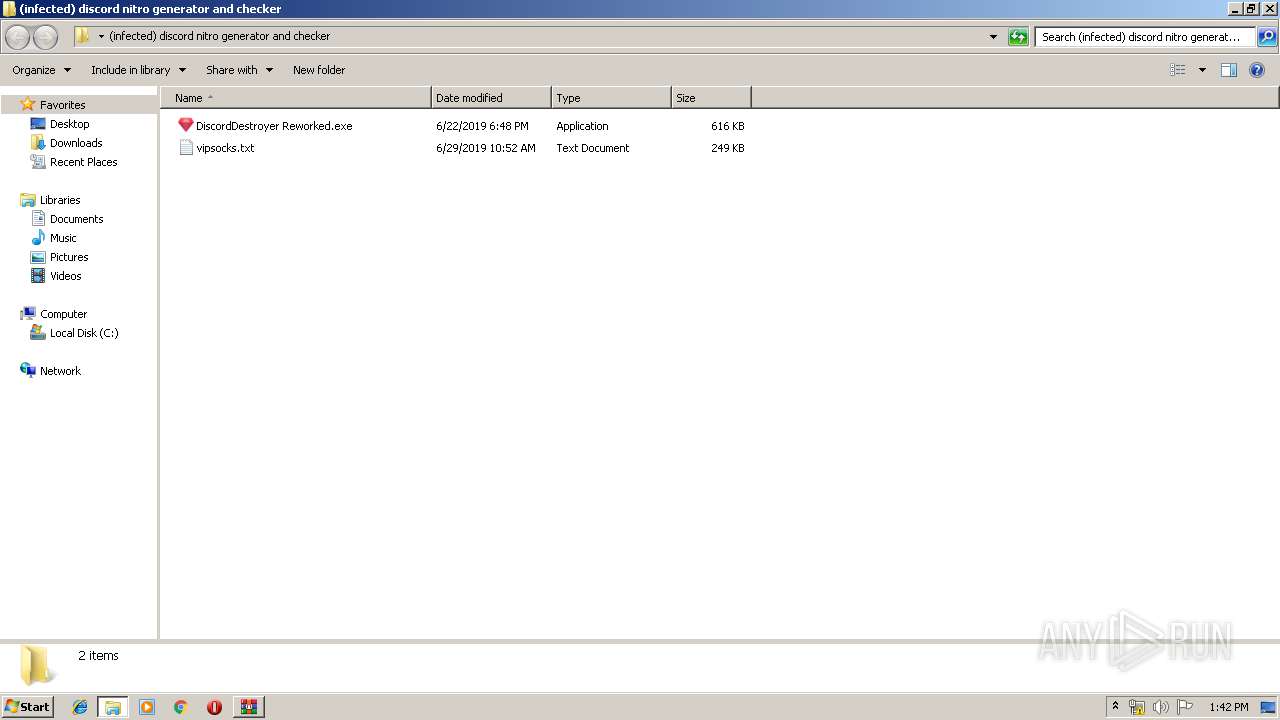
Task: Open the Action Center flag icon
Action: pyautogui.click(x=1185, y=707)
